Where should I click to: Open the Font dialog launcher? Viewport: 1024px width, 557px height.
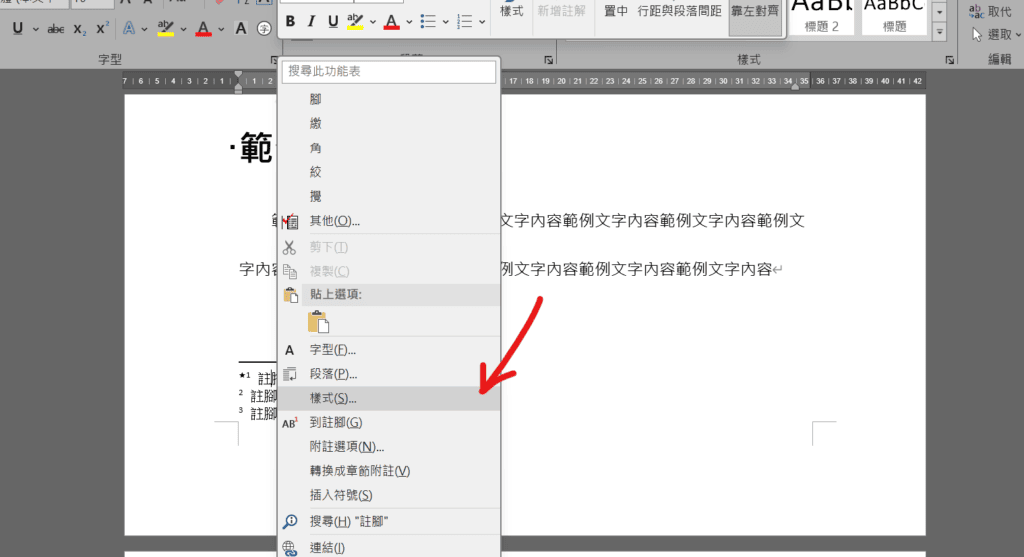(274, 60)
